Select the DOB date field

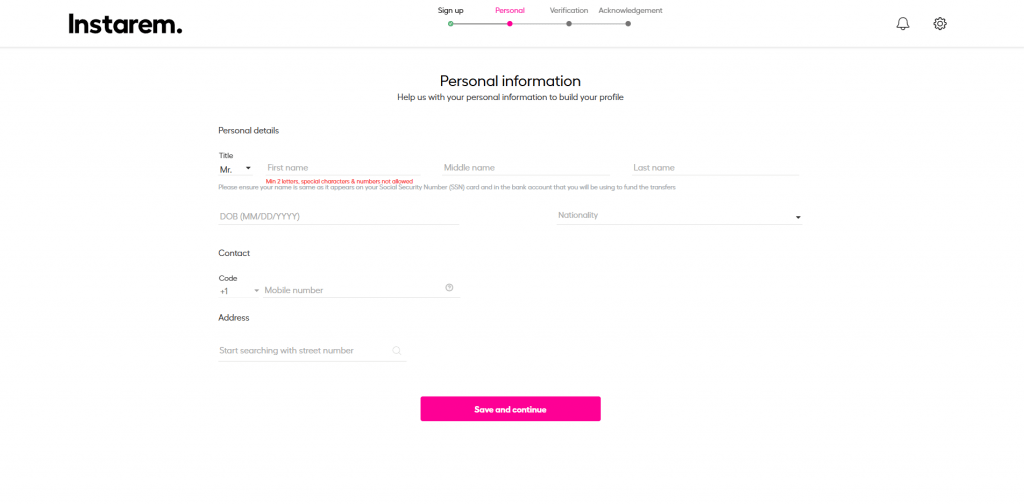pyautogui.click(x=338, y=217)
